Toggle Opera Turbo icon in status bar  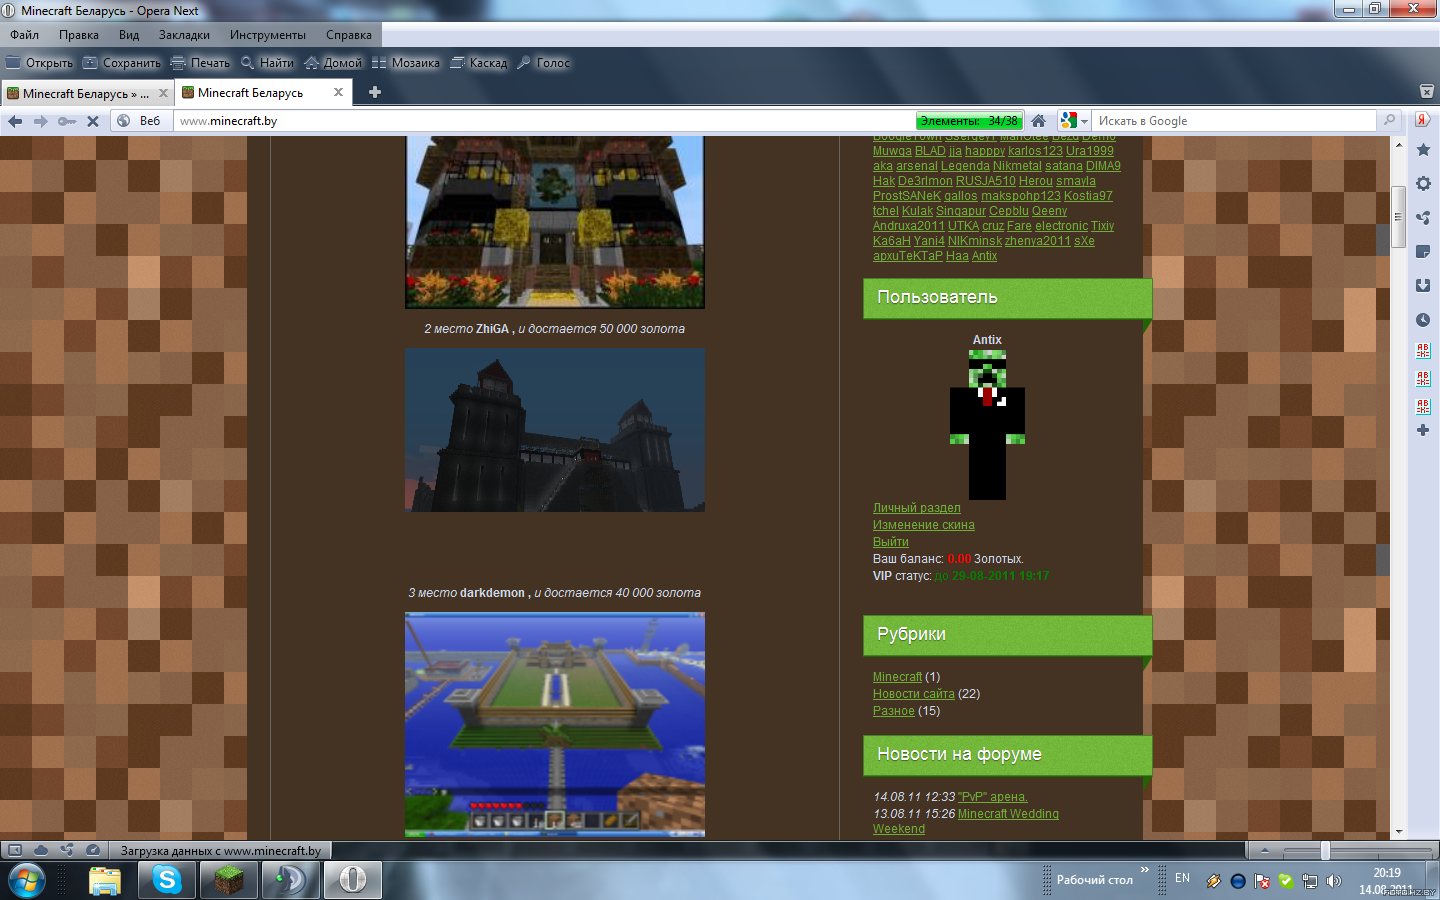pos(93,850)
